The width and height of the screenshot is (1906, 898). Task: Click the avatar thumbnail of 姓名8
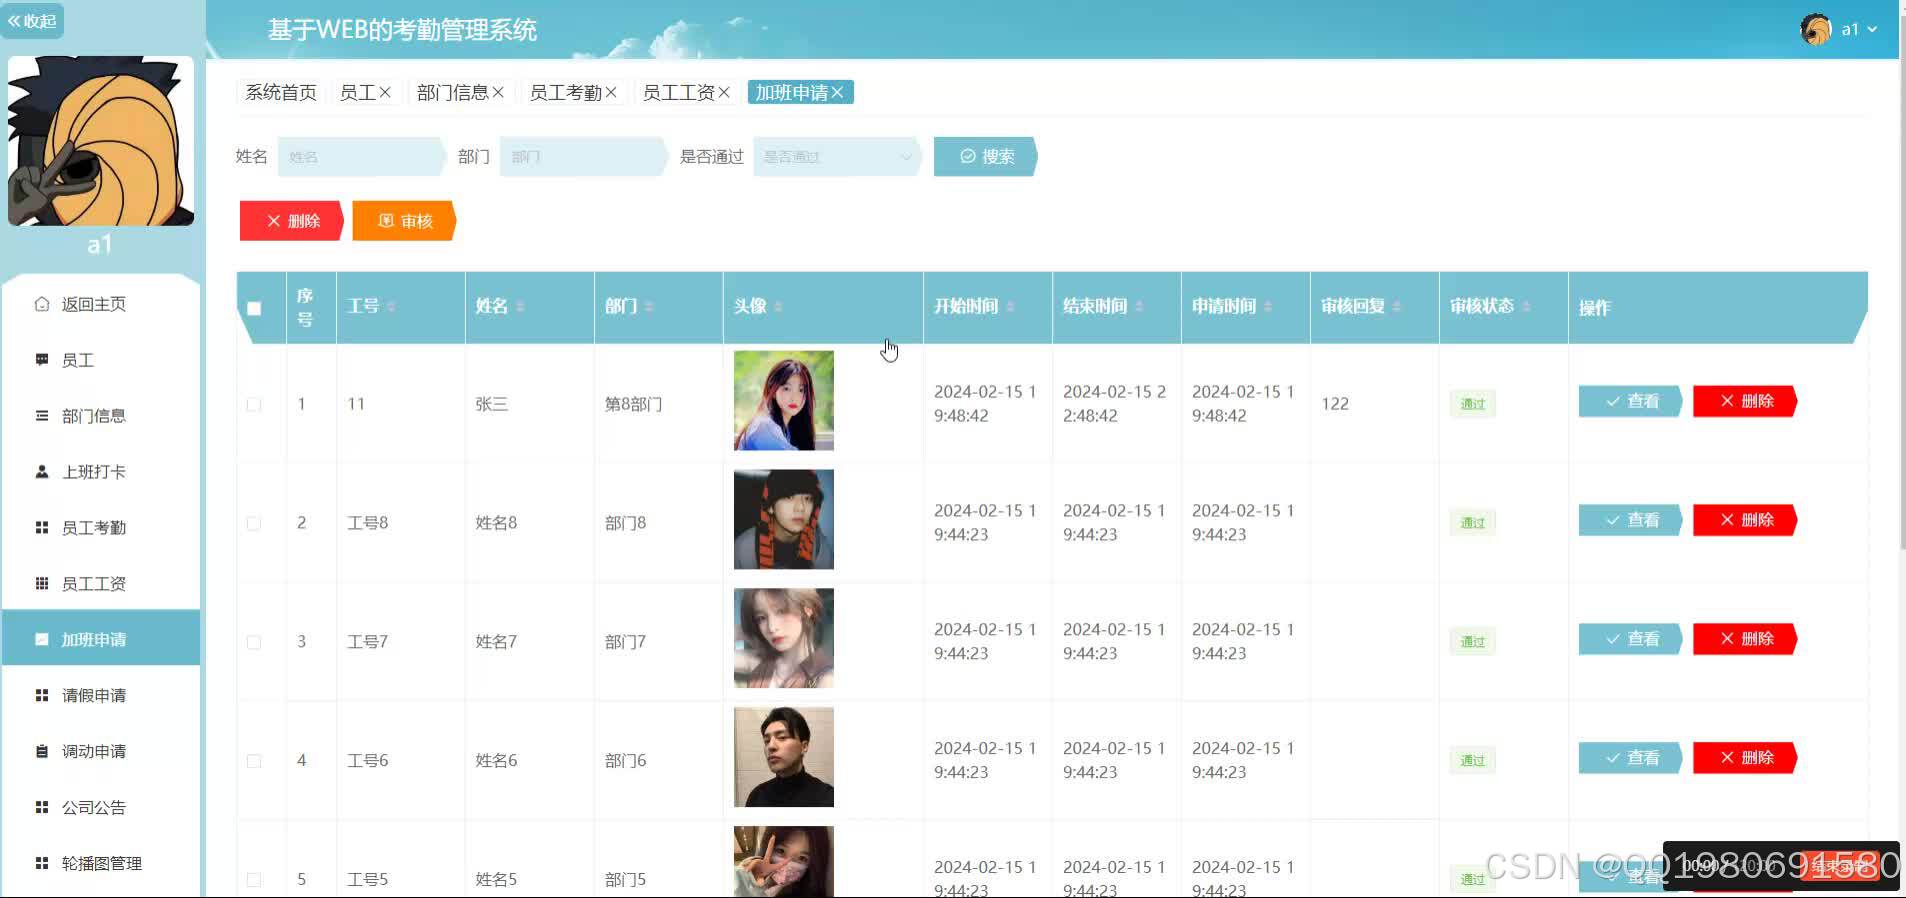(x=784, y=520)
